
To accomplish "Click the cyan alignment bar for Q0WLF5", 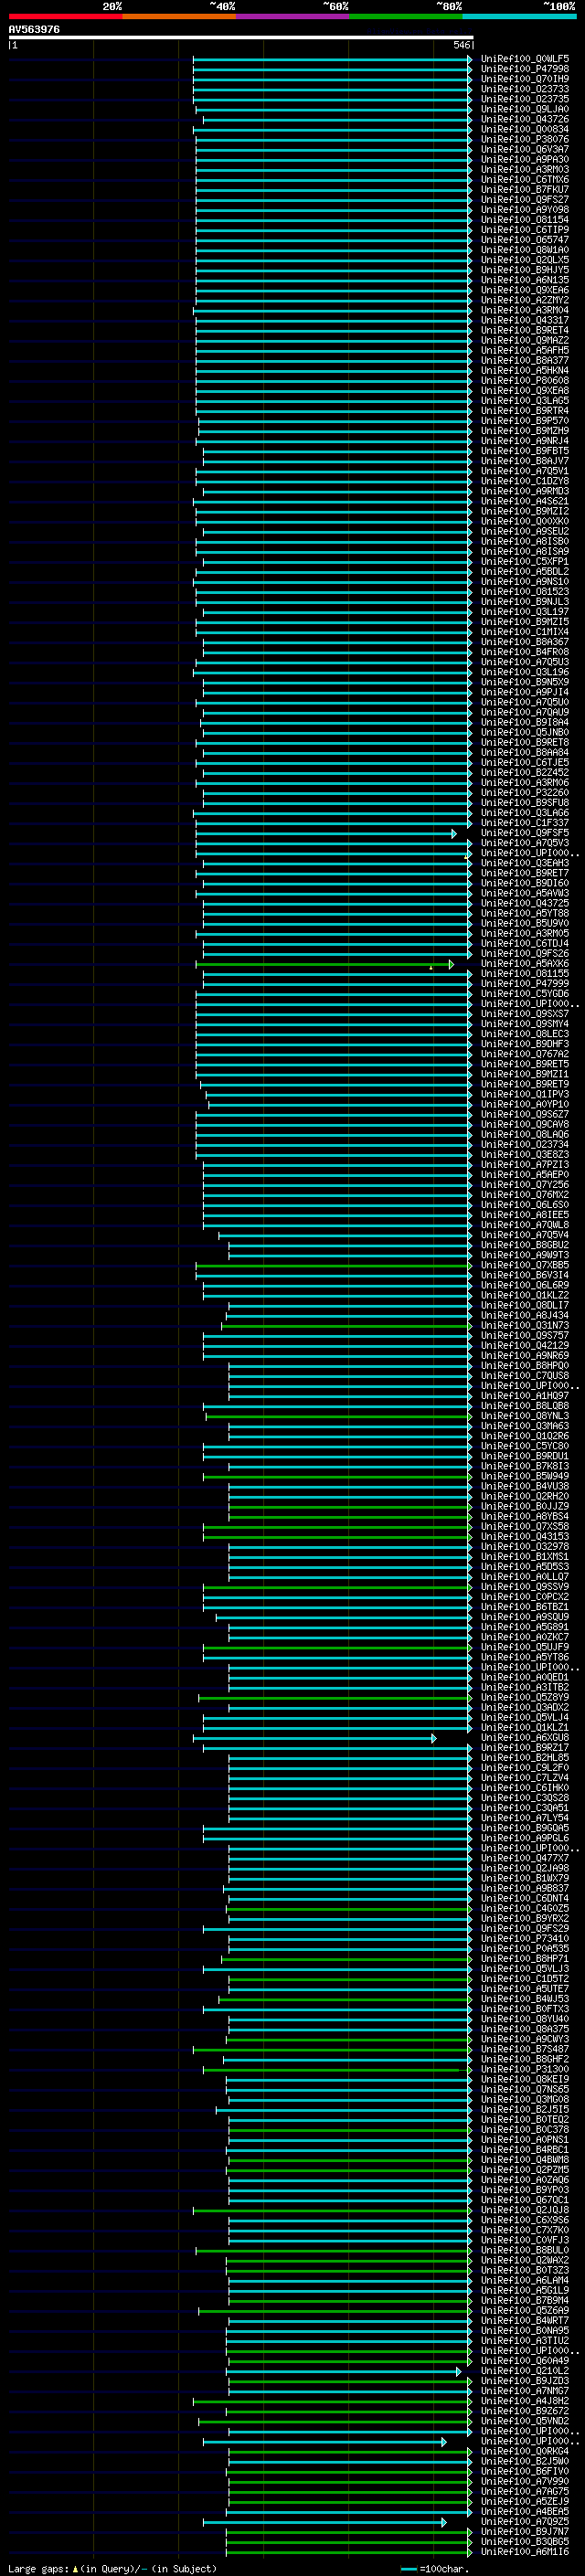I will (x=331, y=59).
